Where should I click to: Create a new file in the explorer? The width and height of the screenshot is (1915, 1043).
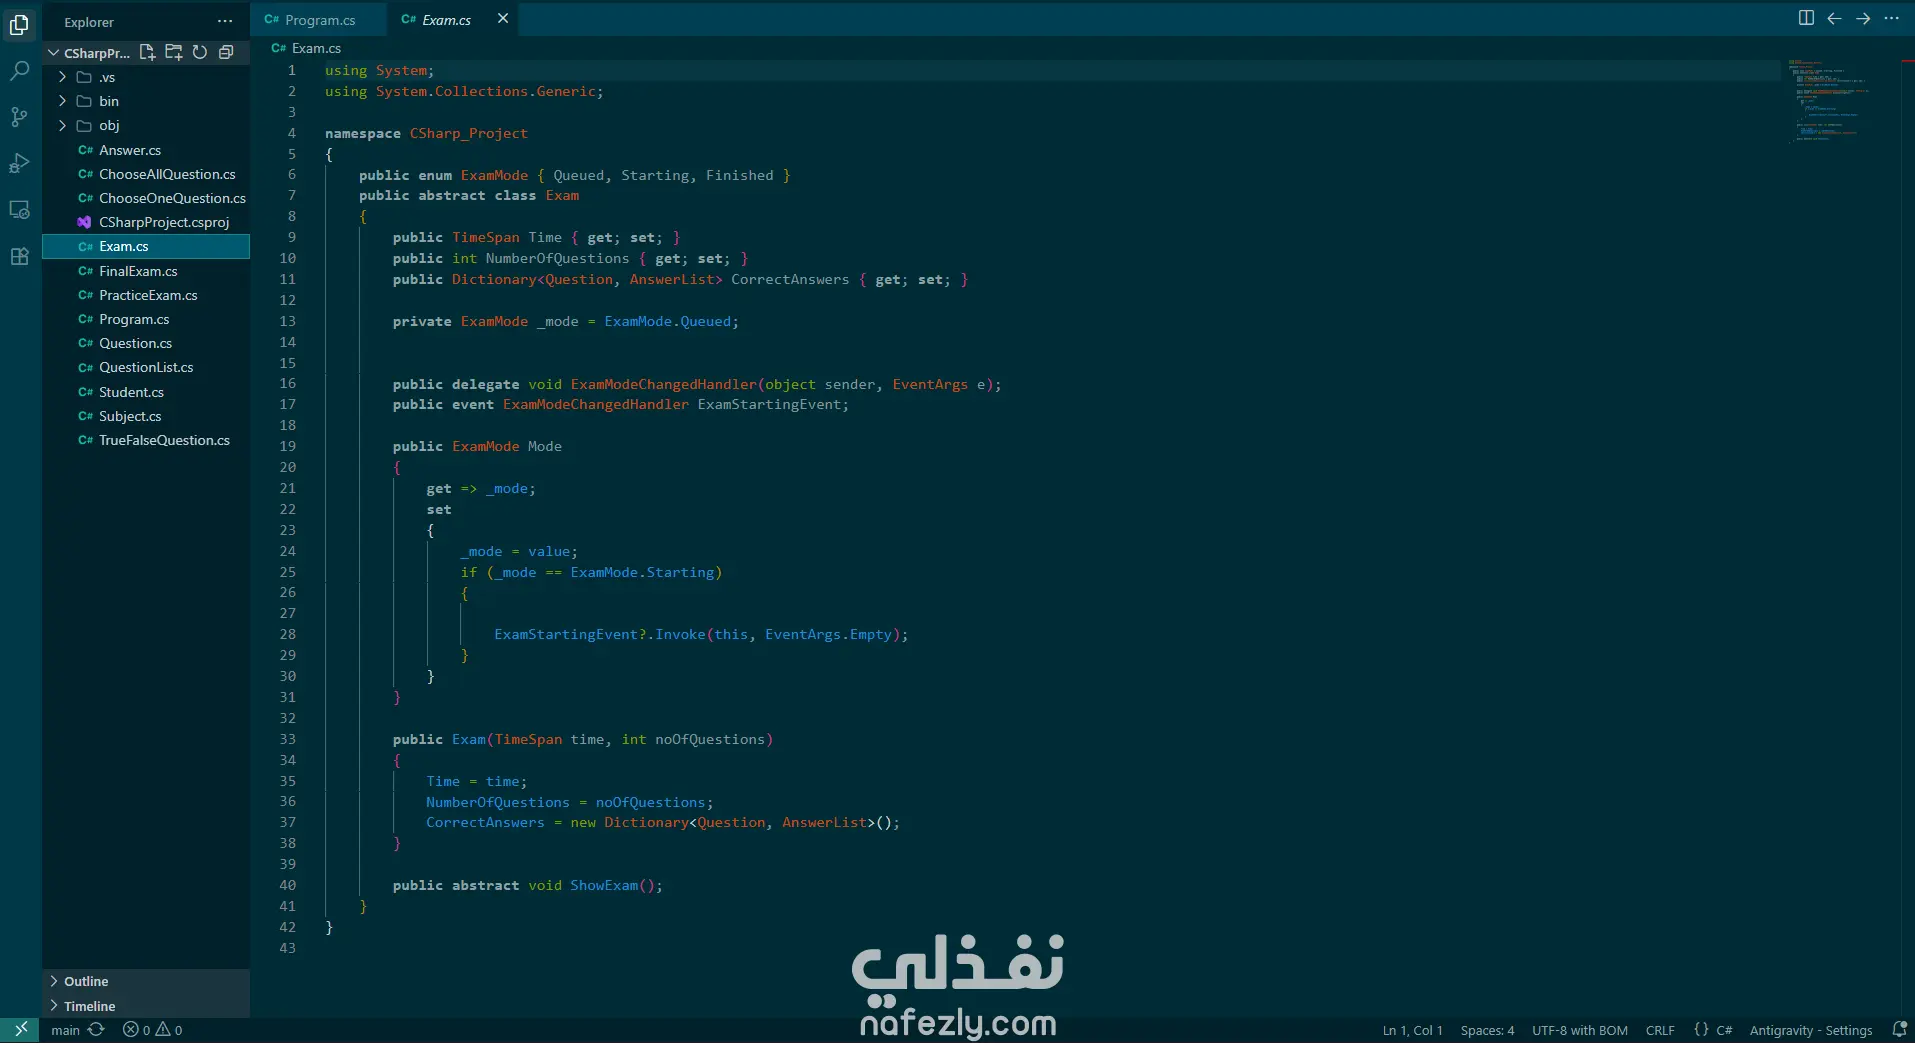pyautogui.click(x=147, y=52)
